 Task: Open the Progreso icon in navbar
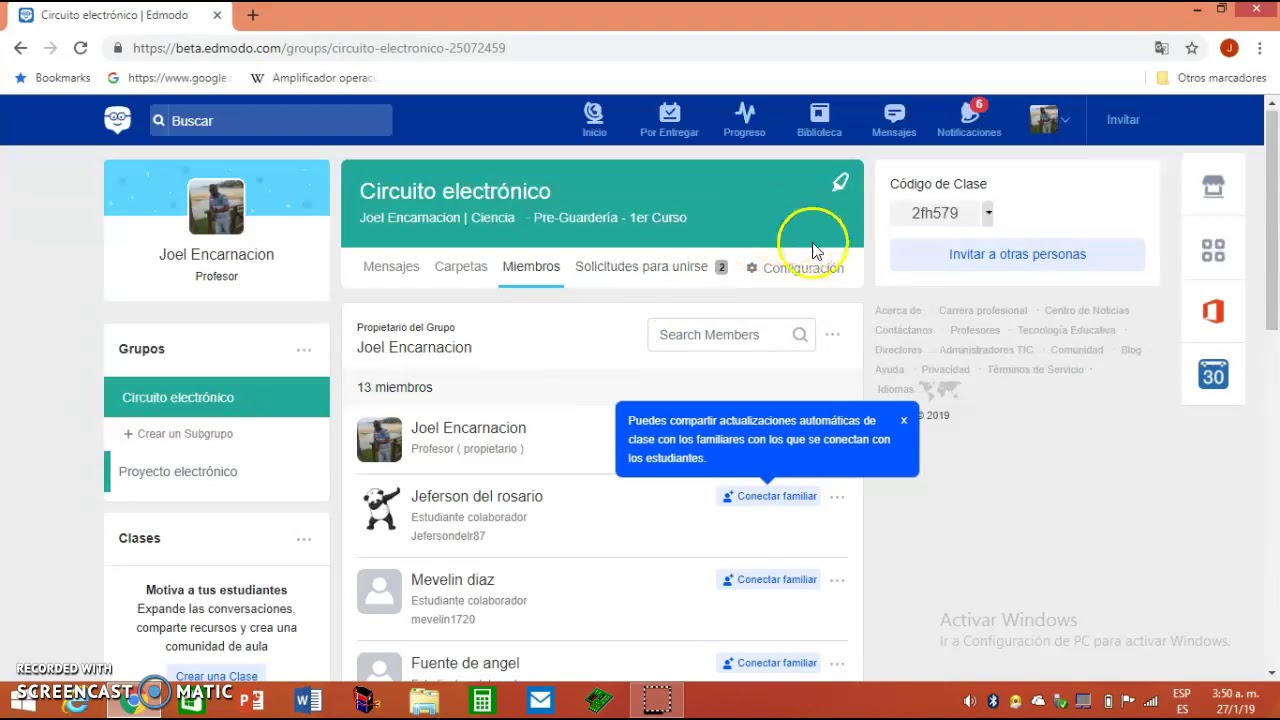tap(744, 119)
